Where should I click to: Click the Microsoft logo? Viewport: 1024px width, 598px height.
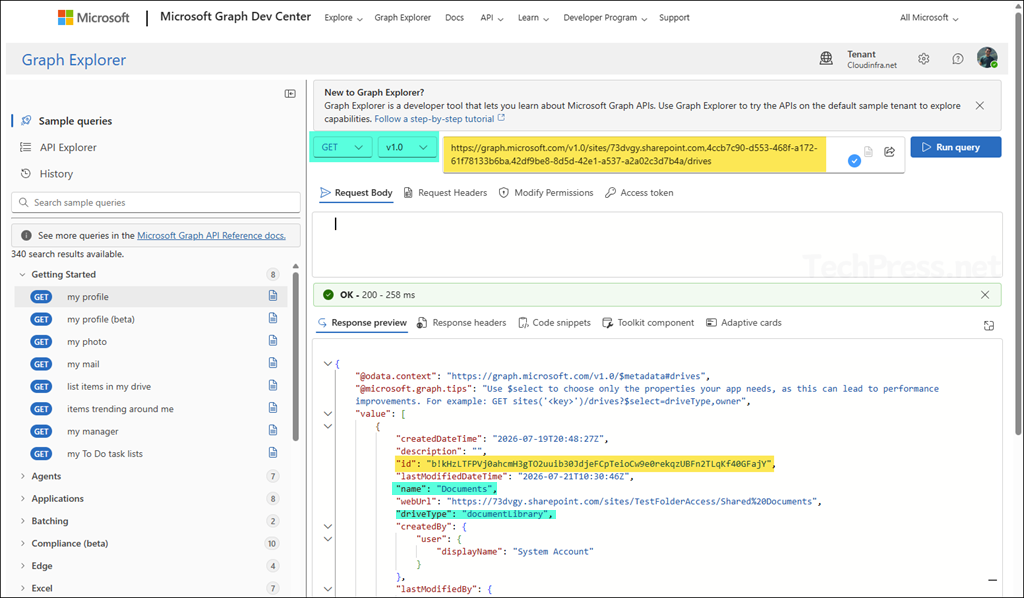93,18
